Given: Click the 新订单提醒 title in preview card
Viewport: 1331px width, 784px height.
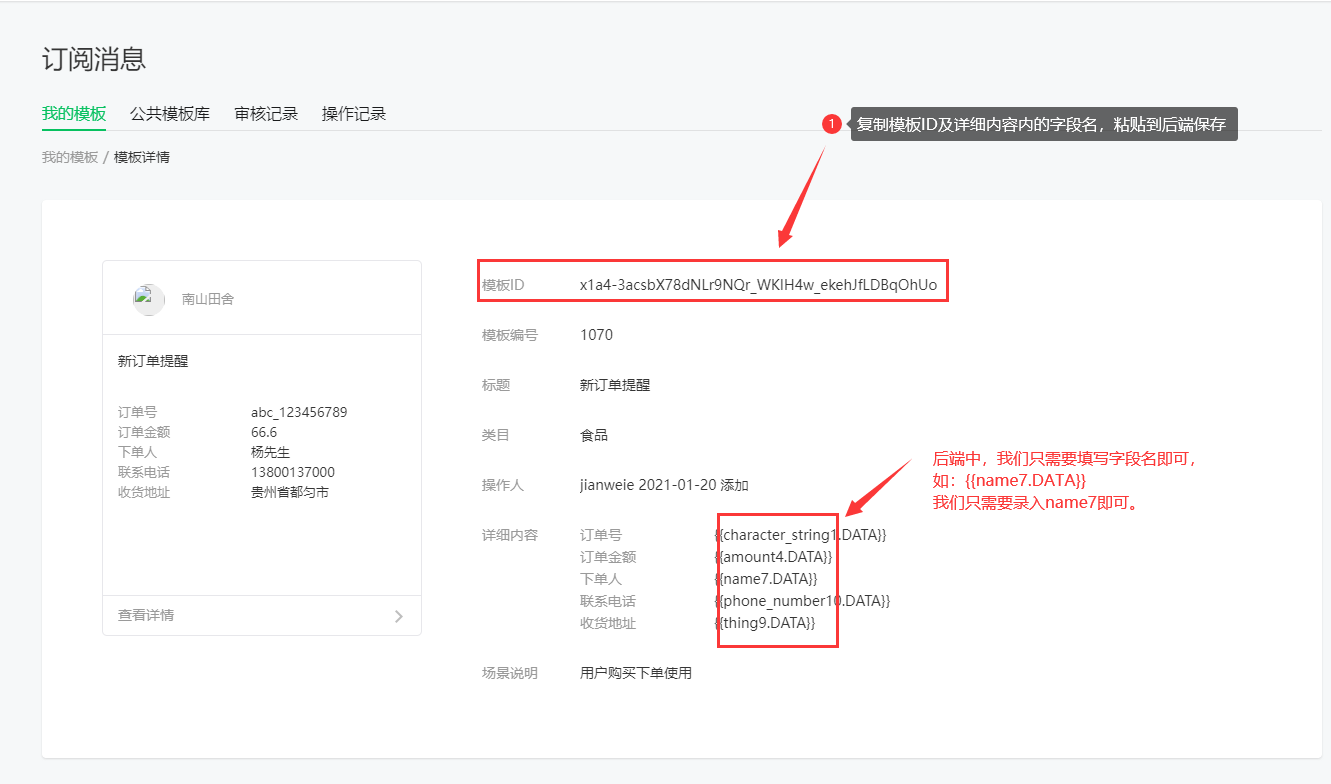Looking at the screenshot, I should [153, 361].
